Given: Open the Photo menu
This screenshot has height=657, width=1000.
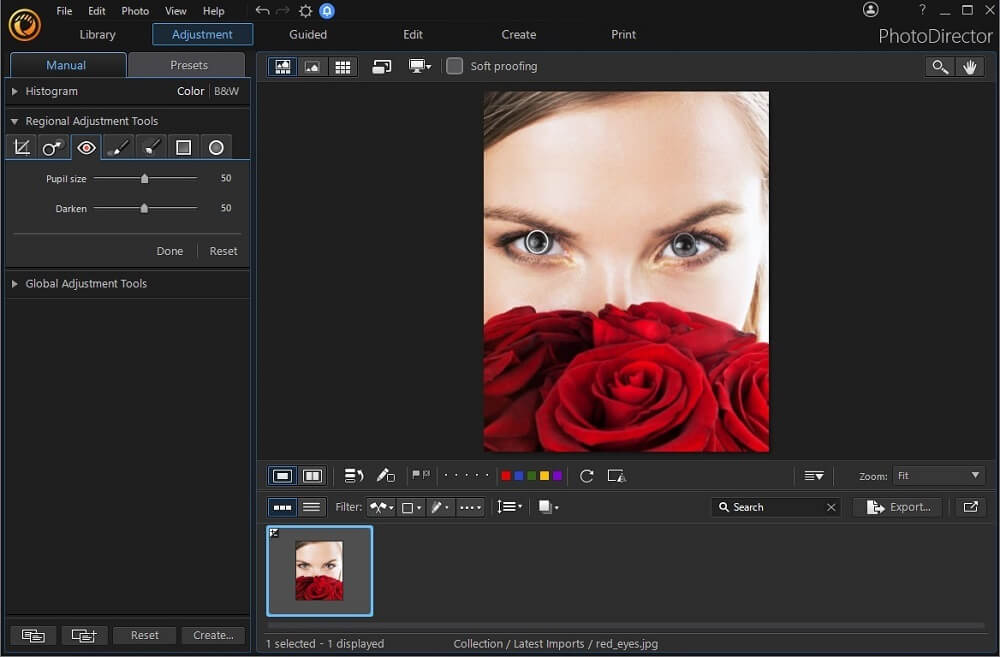Looking at the screenshot, I should (x=134, y=11).
